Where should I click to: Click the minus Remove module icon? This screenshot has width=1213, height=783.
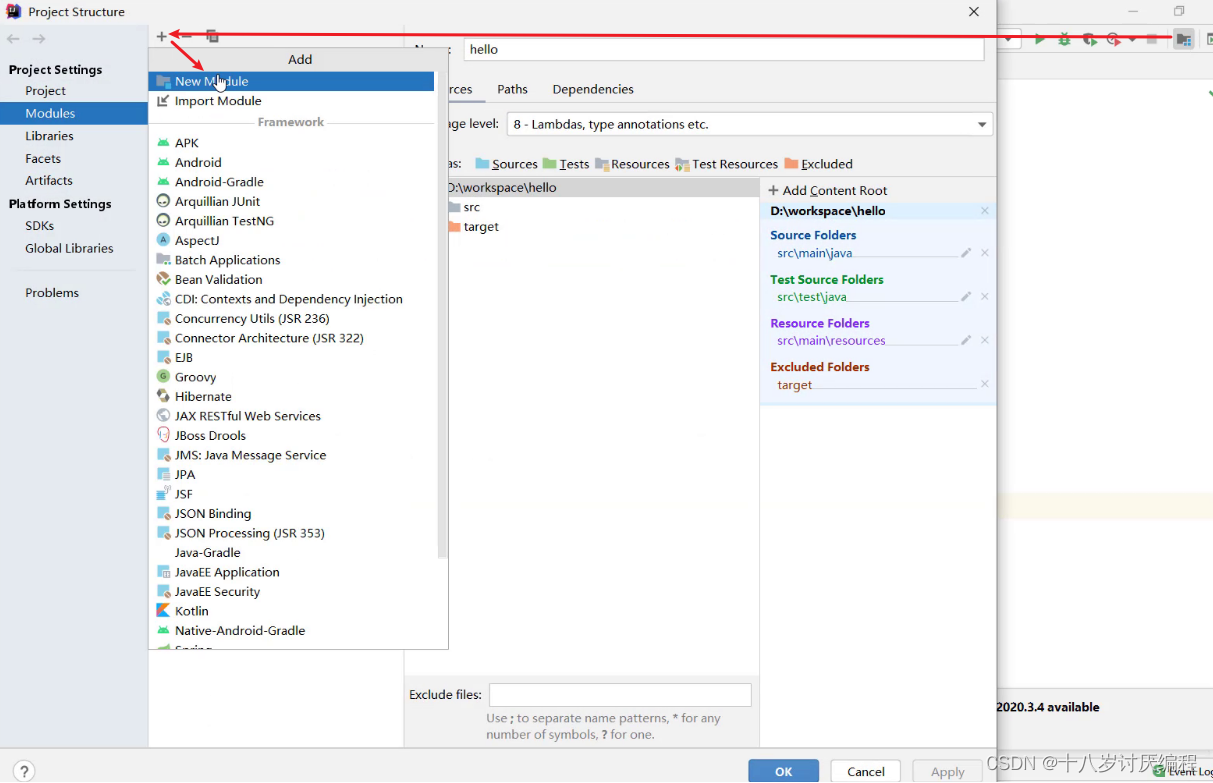pyautogui.click(x=186, y=36)
